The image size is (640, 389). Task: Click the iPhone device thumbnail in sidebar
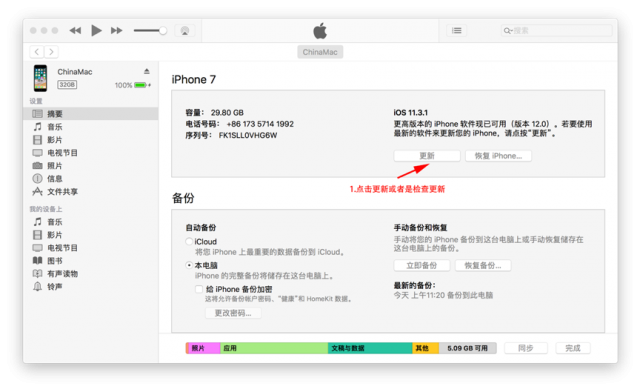[x=40, y=78]
